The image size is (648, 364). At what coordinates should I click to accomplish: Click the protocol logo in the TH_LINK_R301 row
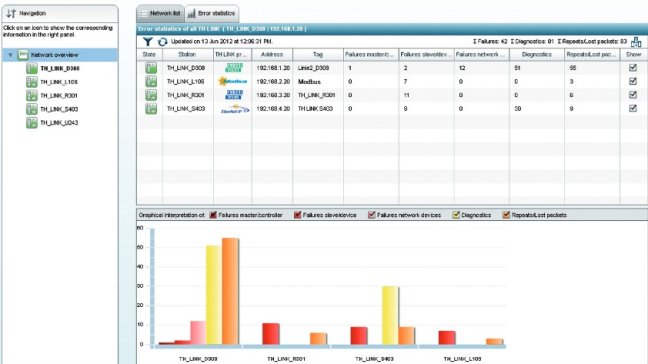tap(234, 95)
